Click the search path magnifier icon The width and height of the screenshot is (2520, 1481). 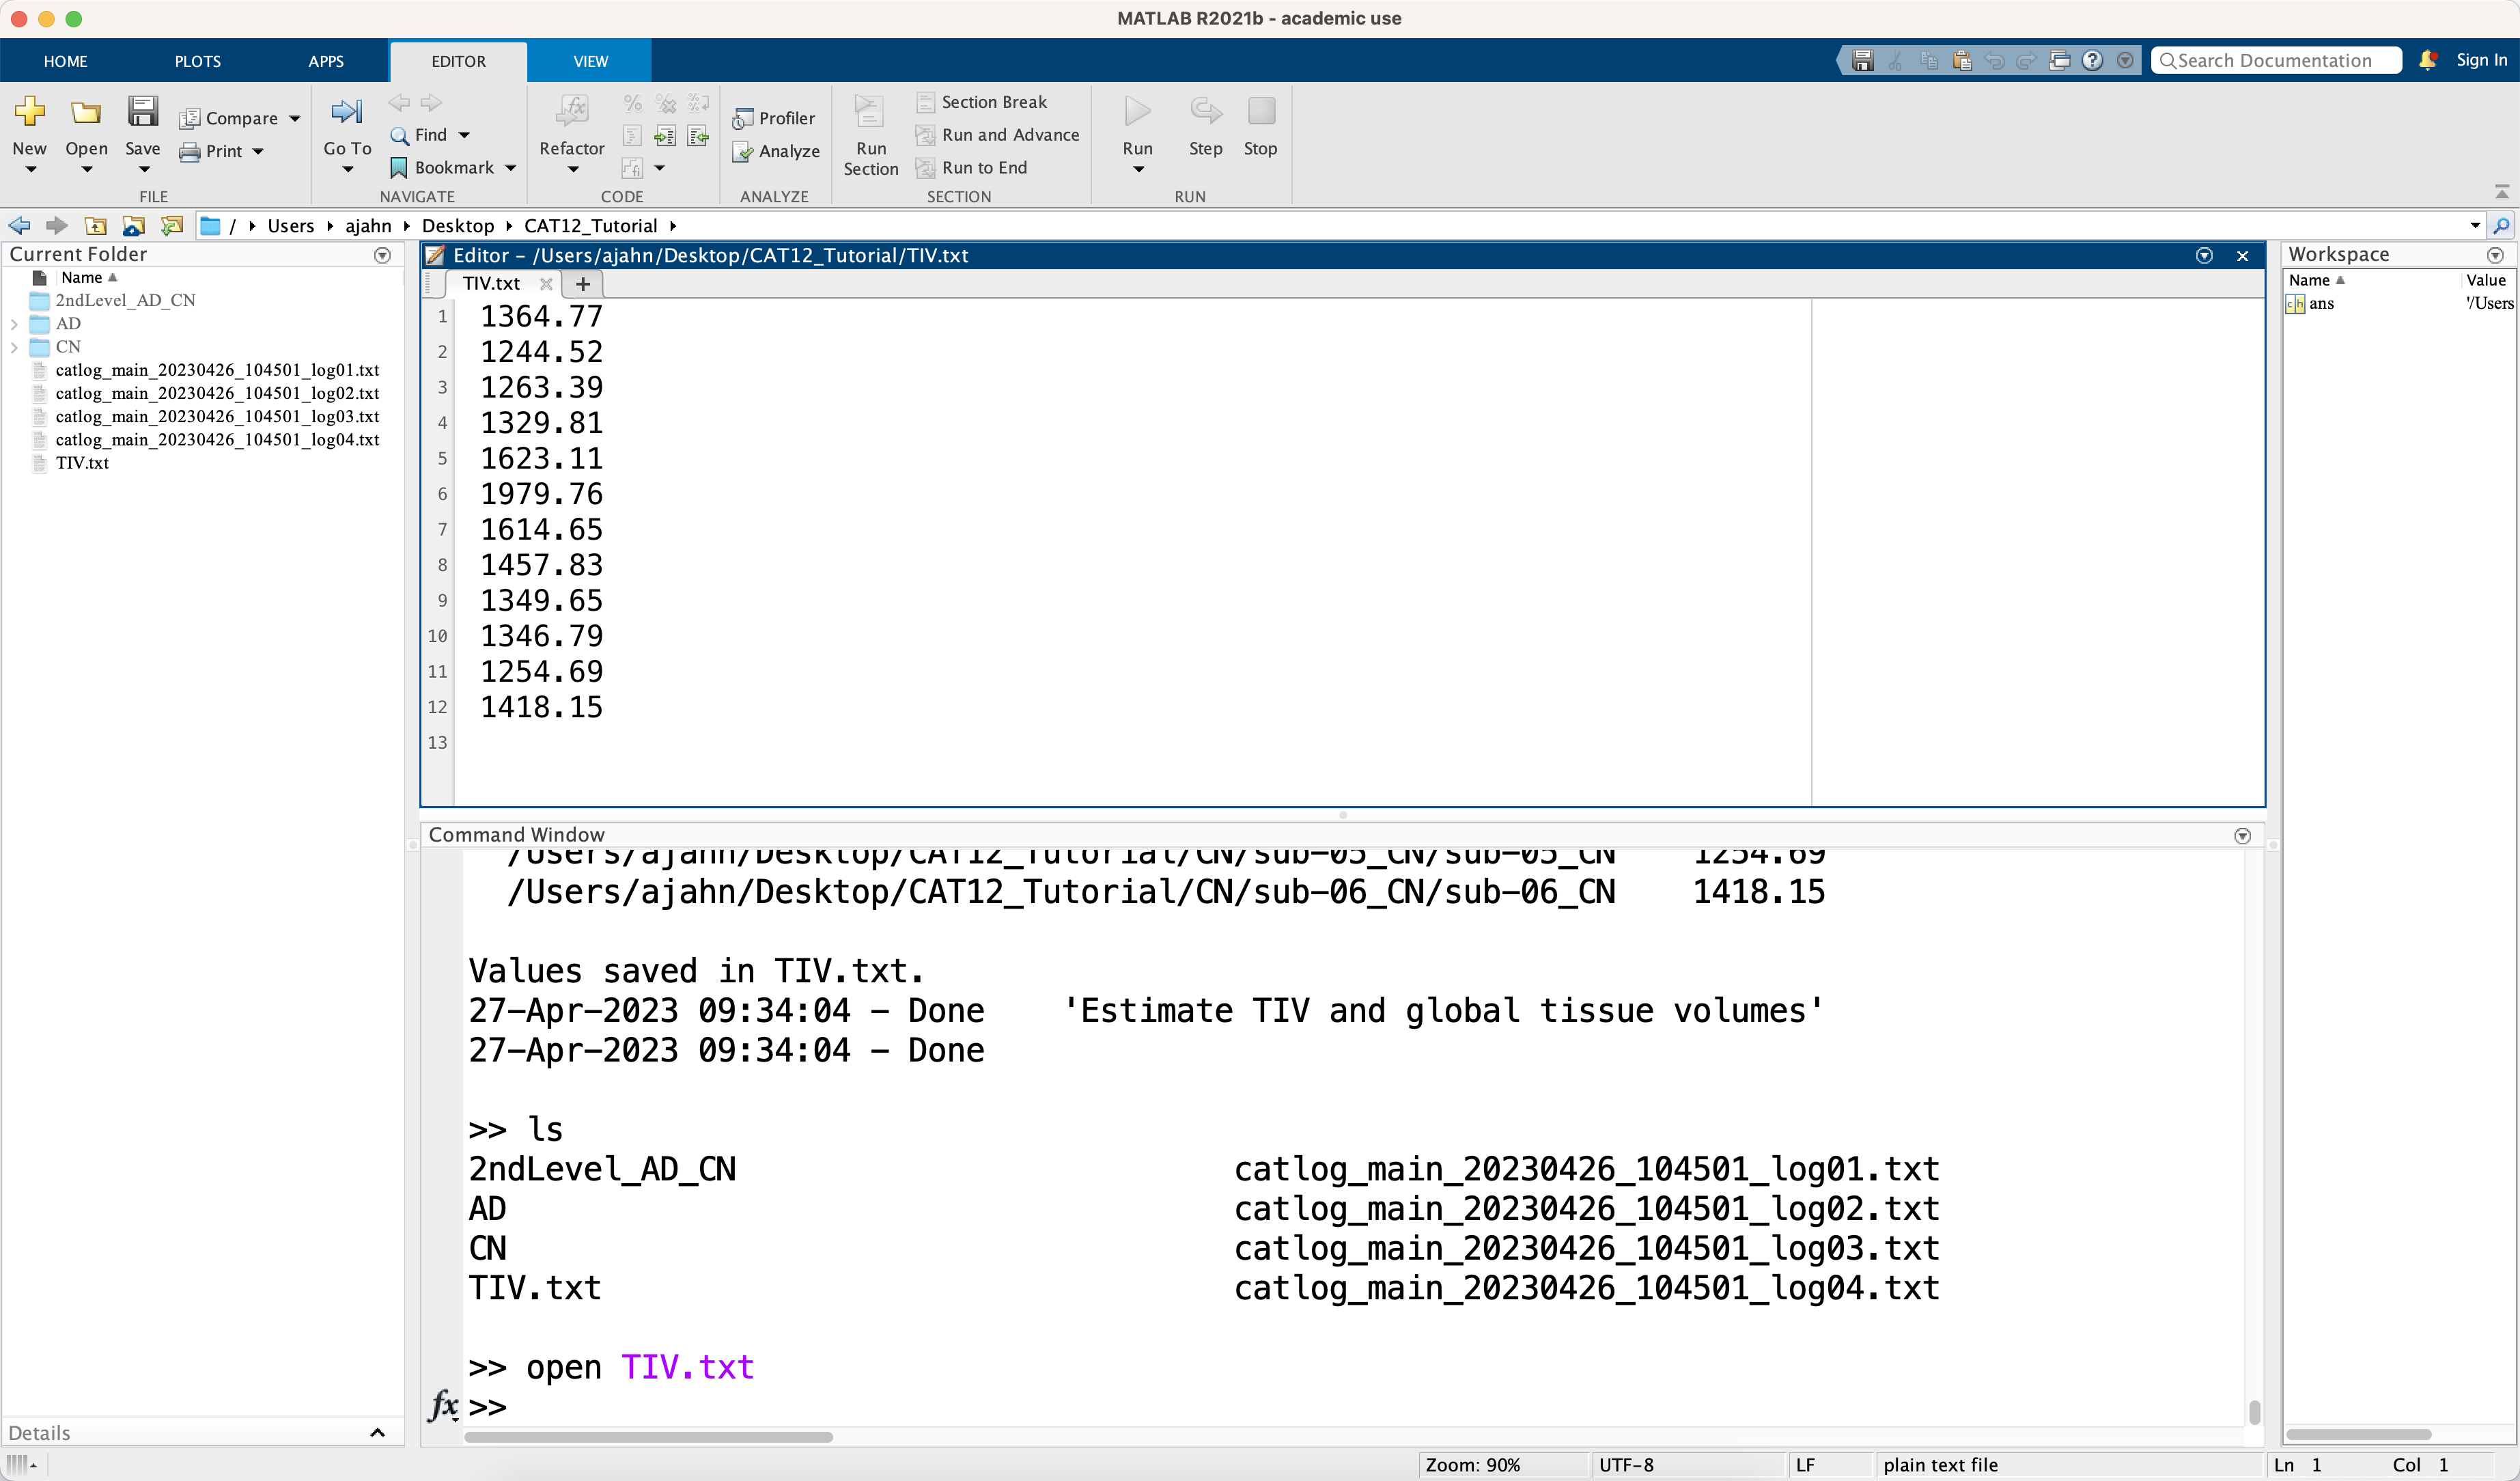(2502, 226)
